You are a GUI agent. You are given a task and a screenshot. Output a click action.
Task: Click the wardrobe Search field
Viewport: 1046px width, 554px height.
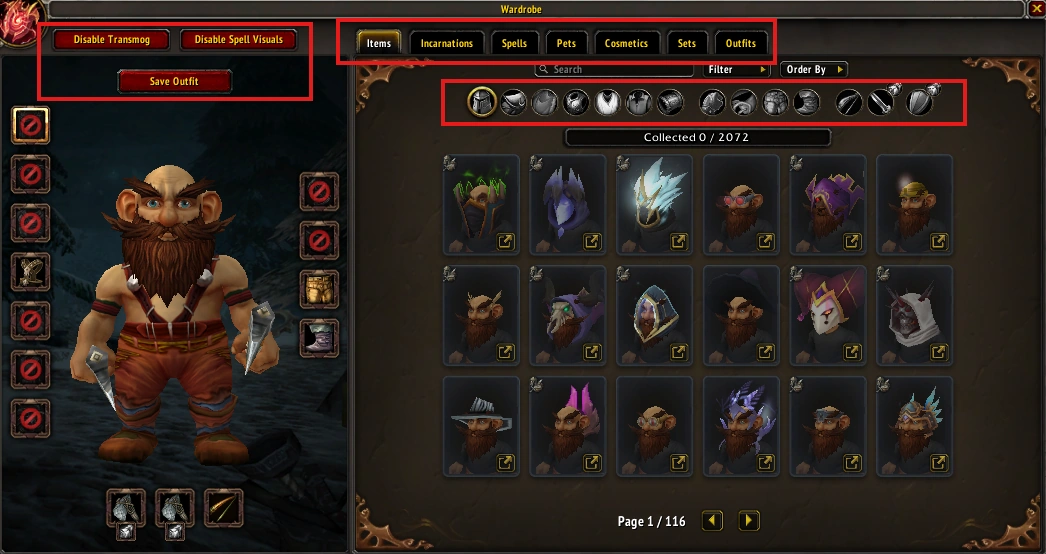[x=614, y=69]
